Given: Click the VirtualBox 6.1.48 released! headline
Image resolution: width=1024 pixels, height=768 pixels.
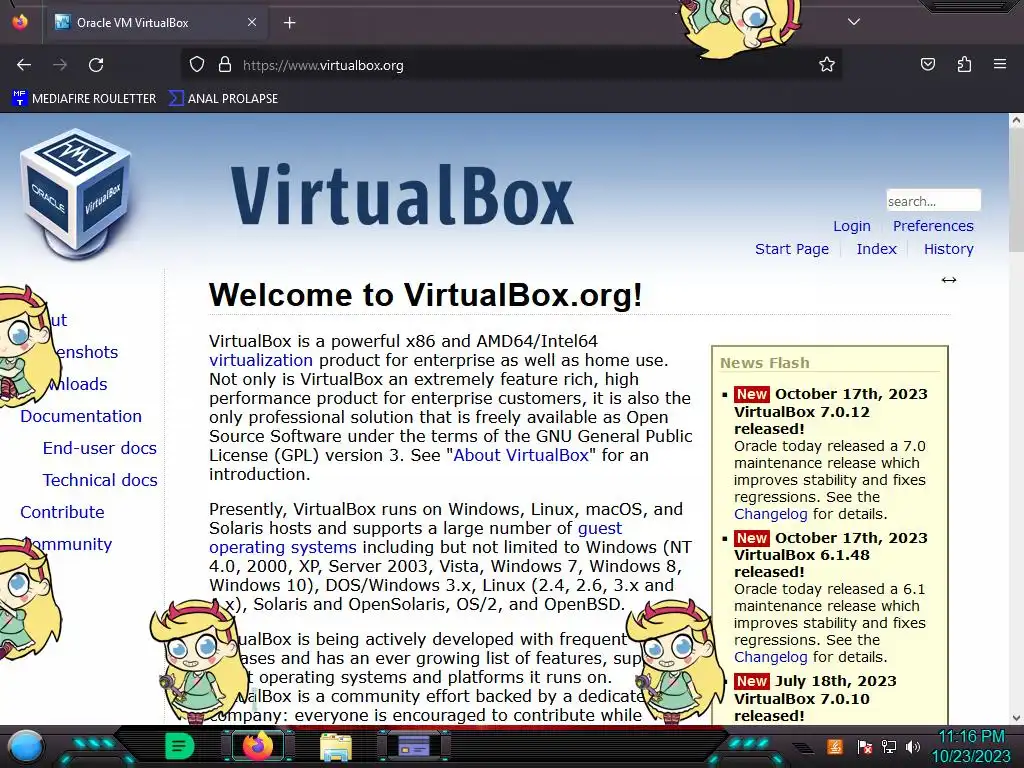Looking at the screenshot, I should pos(802,564).
